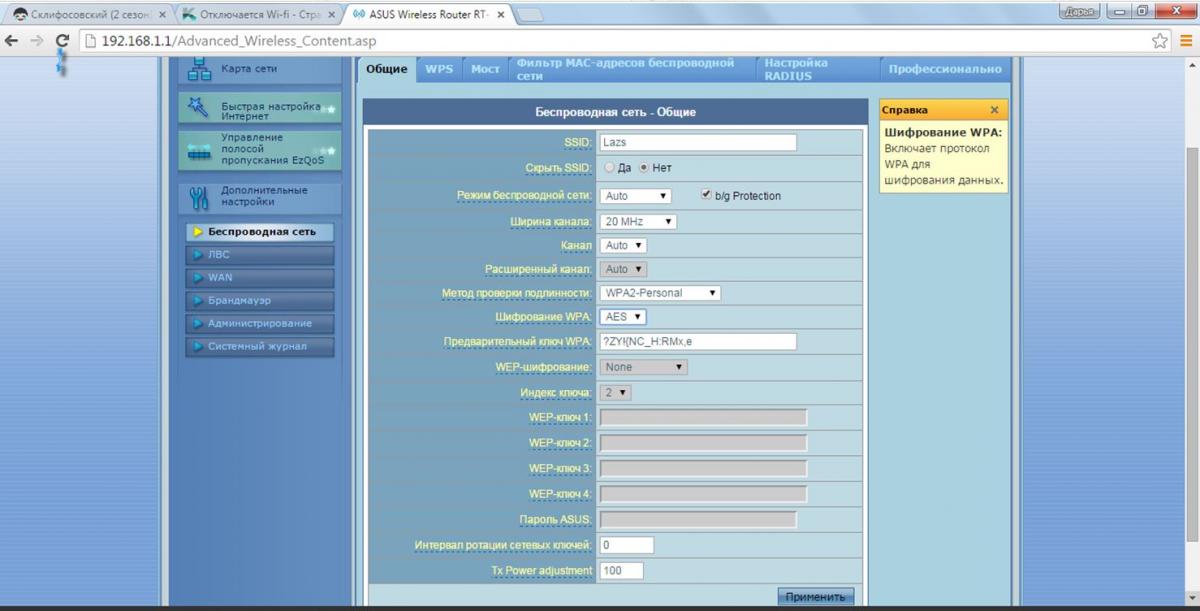
Task: Select Администрирование in the sidebar
Action: (x=260, y=324)
